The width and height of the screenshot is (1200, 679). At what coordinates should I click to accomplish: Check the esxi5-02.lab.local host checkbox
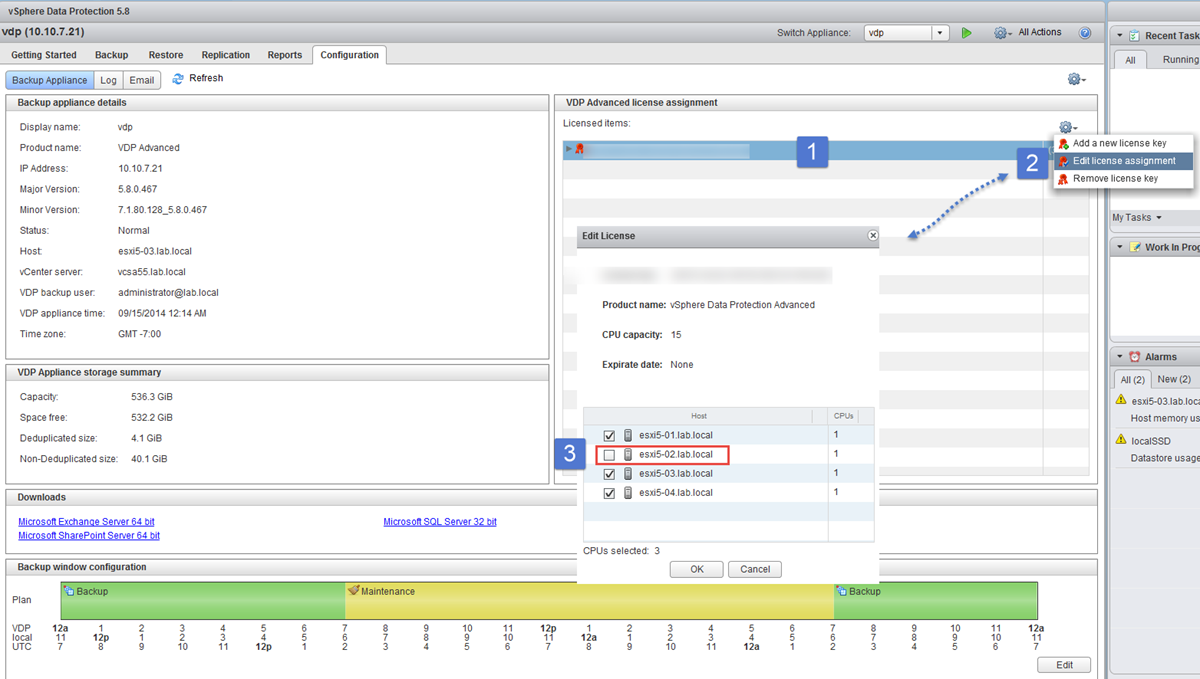point(610,455)
